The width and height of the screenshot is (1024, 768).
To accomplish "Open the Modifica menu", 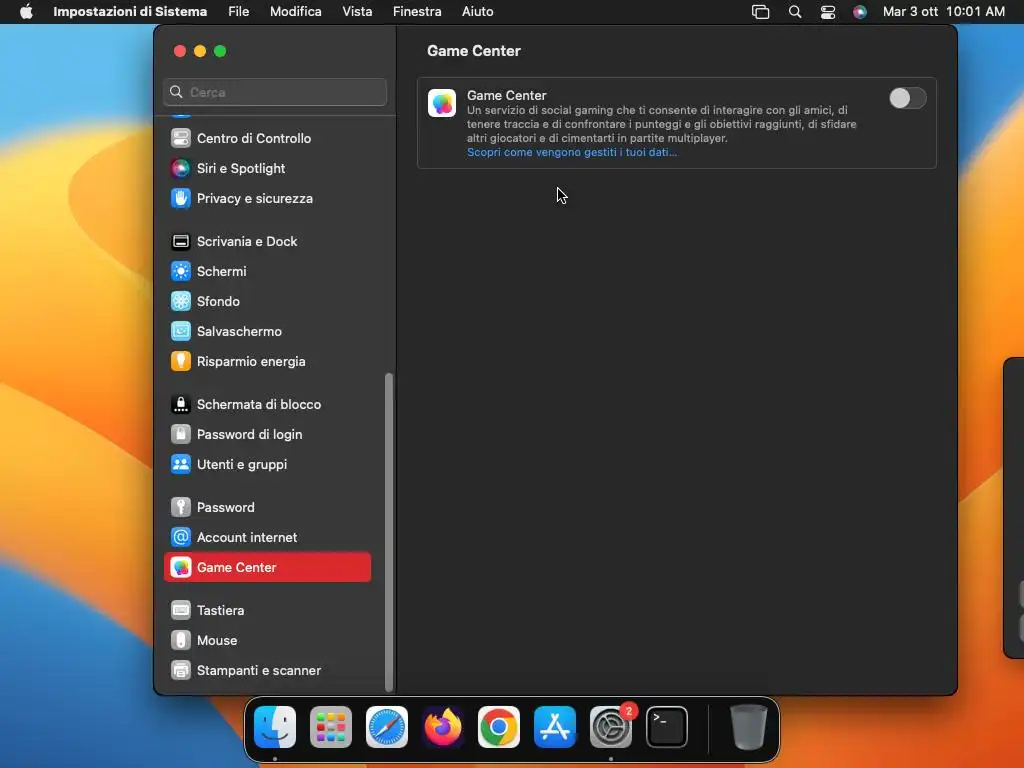I will tap(296, 12).
